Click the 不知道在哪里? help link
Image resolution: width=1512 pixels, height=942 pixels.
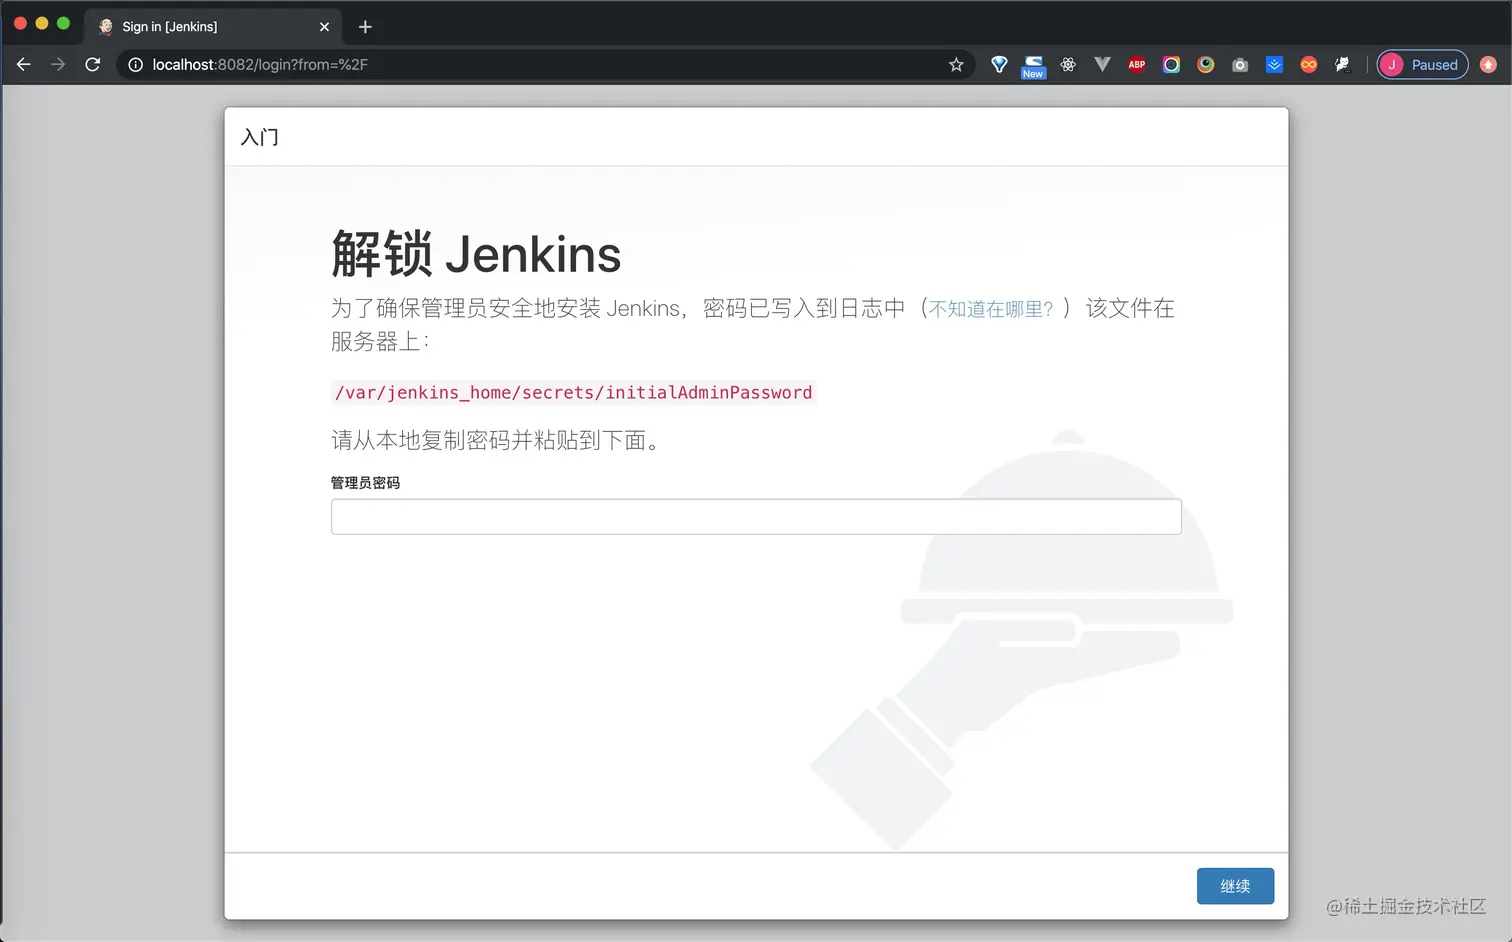991,309
